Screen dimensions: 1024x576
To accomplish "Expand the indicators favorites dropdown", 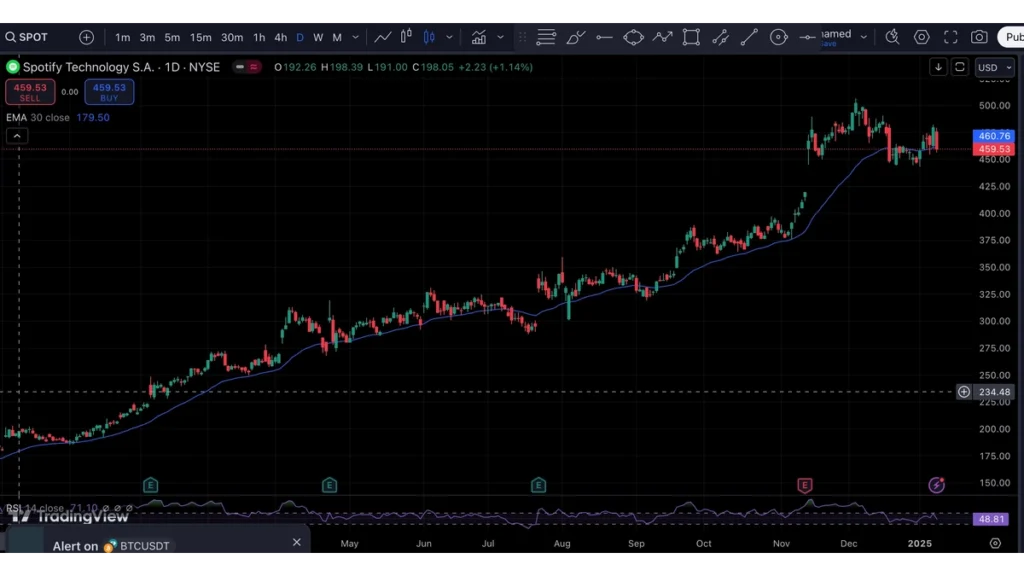I will tap(500, 37).
